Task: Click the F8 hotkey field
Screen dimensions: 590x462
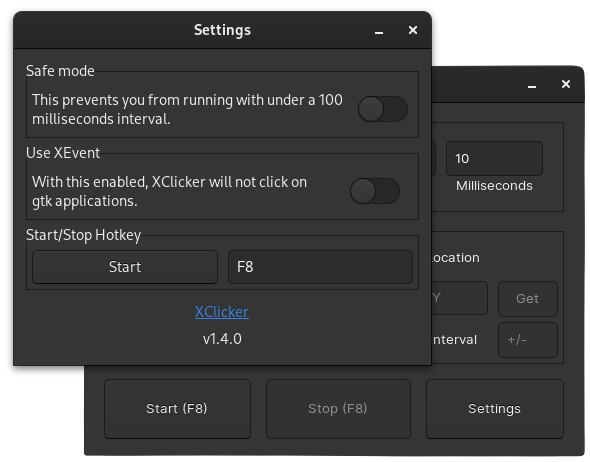Action: pyautogui.click(x=321, y=267)
